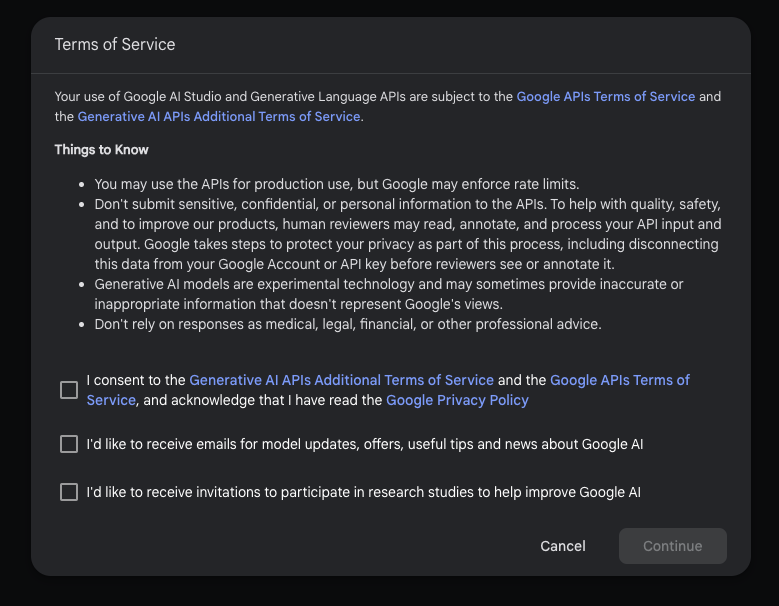Viewport: 779px width, 606px height.
Task: Select the "Things to Know" heading
Action: [101, 150]
